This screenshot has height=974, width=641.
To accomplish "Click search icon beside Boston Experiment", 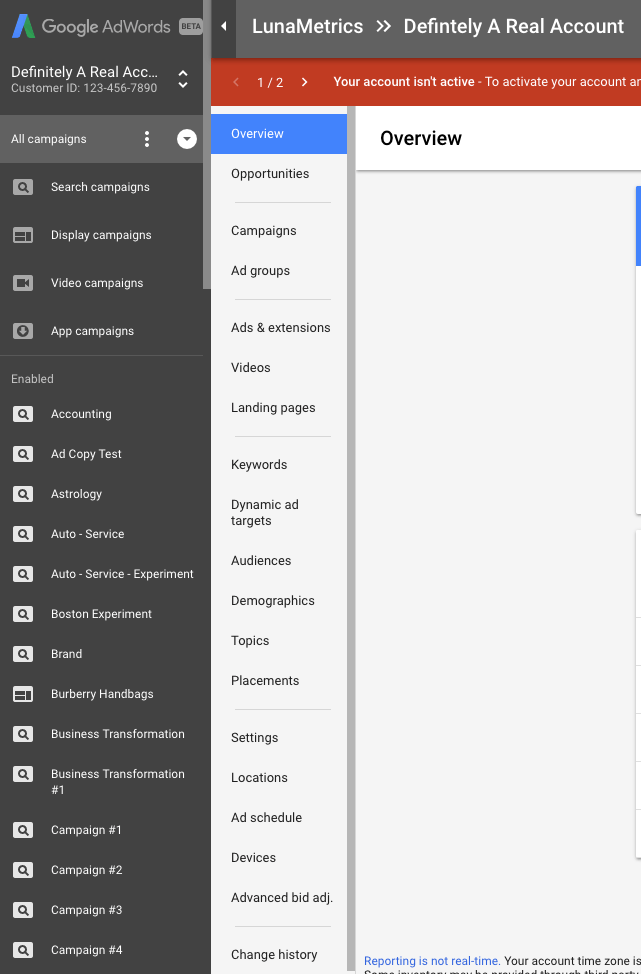I will [x=23, y=614].
